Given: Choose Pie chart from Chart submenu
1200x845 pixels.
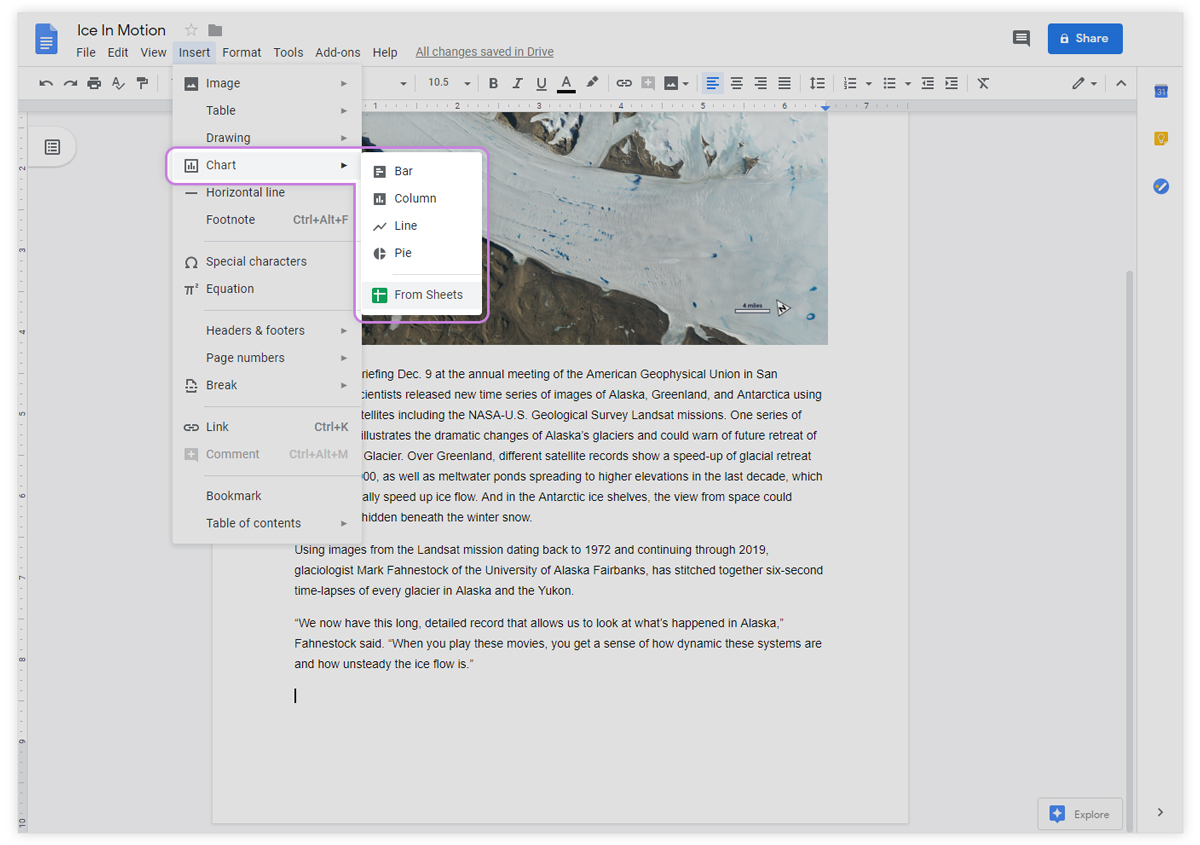Looking at the screenshot, I should point(421,253).
